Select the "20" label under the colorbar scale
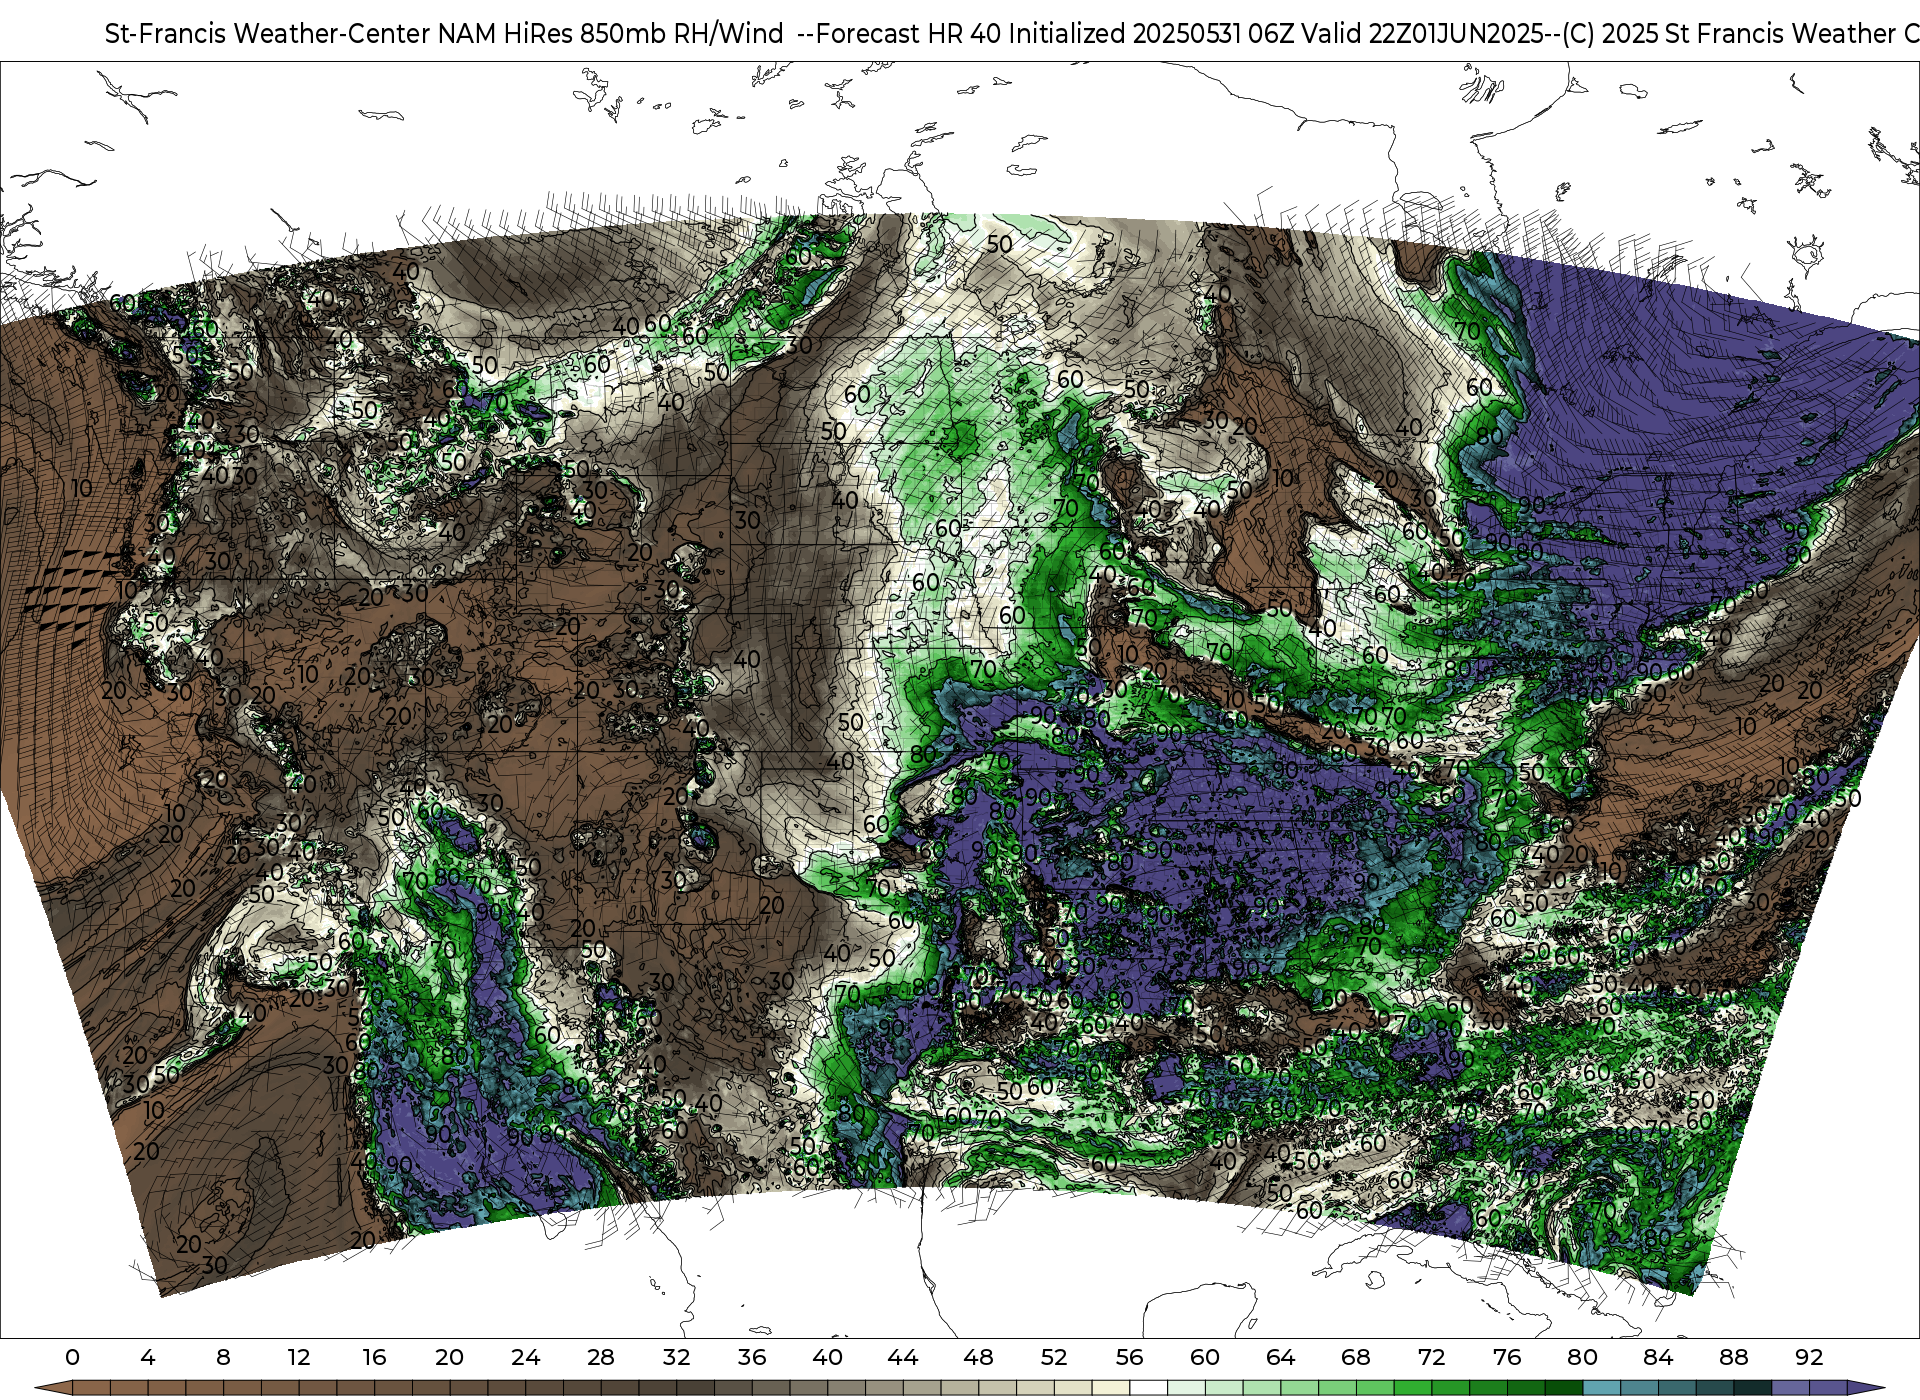The height and width of the screenshot is (1400, 1920). [x=450, y=1358]
